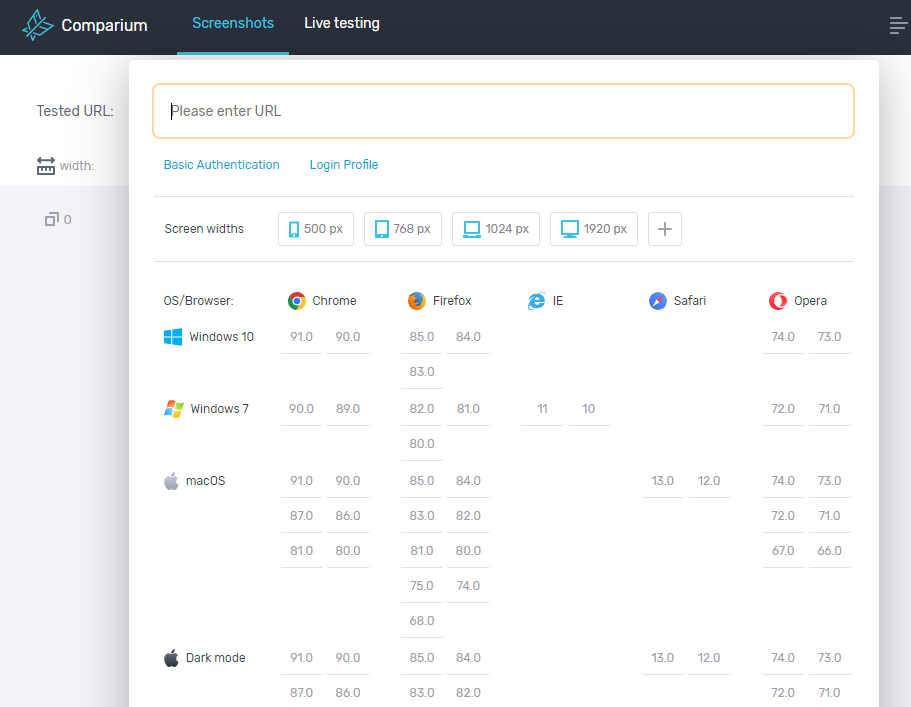Screen dimensions: 911x707
Task: Toggle Safari 12.0 in Dark mode
Action: (x=709, y=658)
